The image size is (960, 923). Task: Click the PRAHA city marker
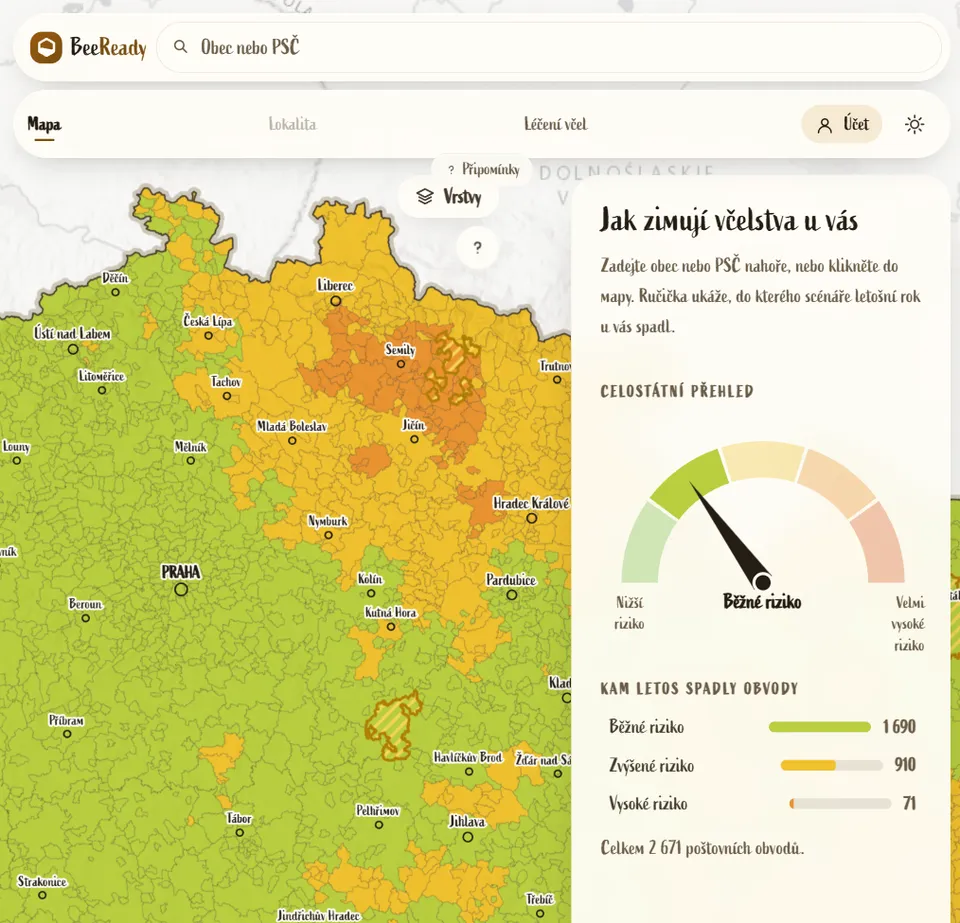181,589
